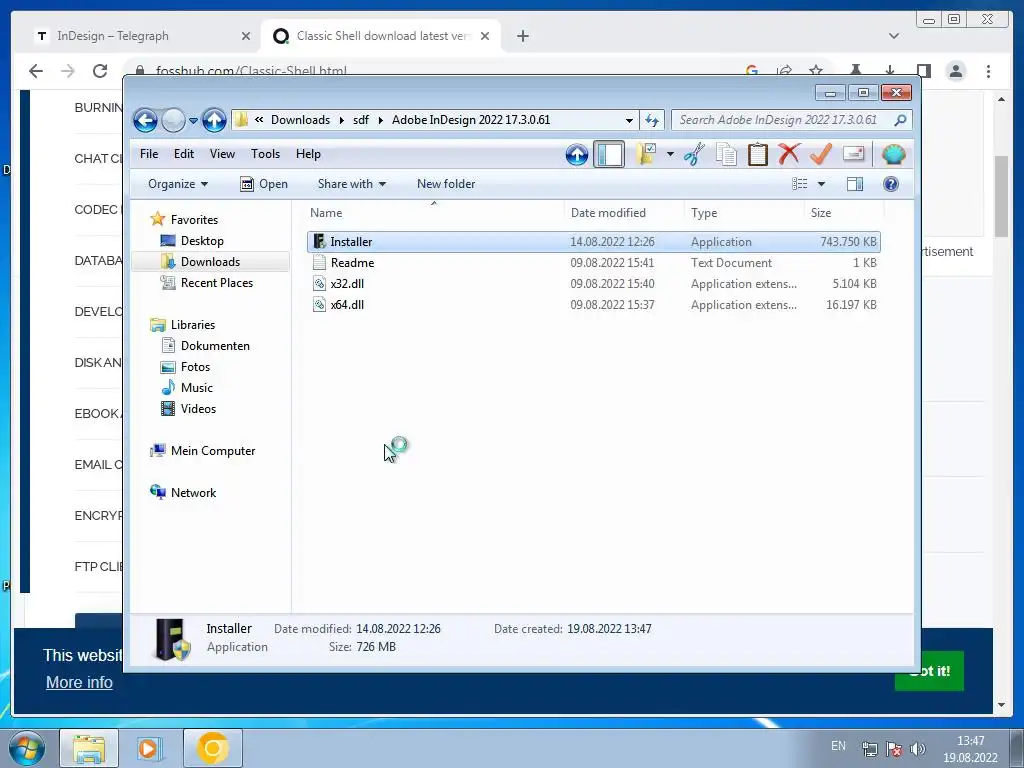
Task: Expand breadcrumb arrow after Downloads
Action: 342,120
